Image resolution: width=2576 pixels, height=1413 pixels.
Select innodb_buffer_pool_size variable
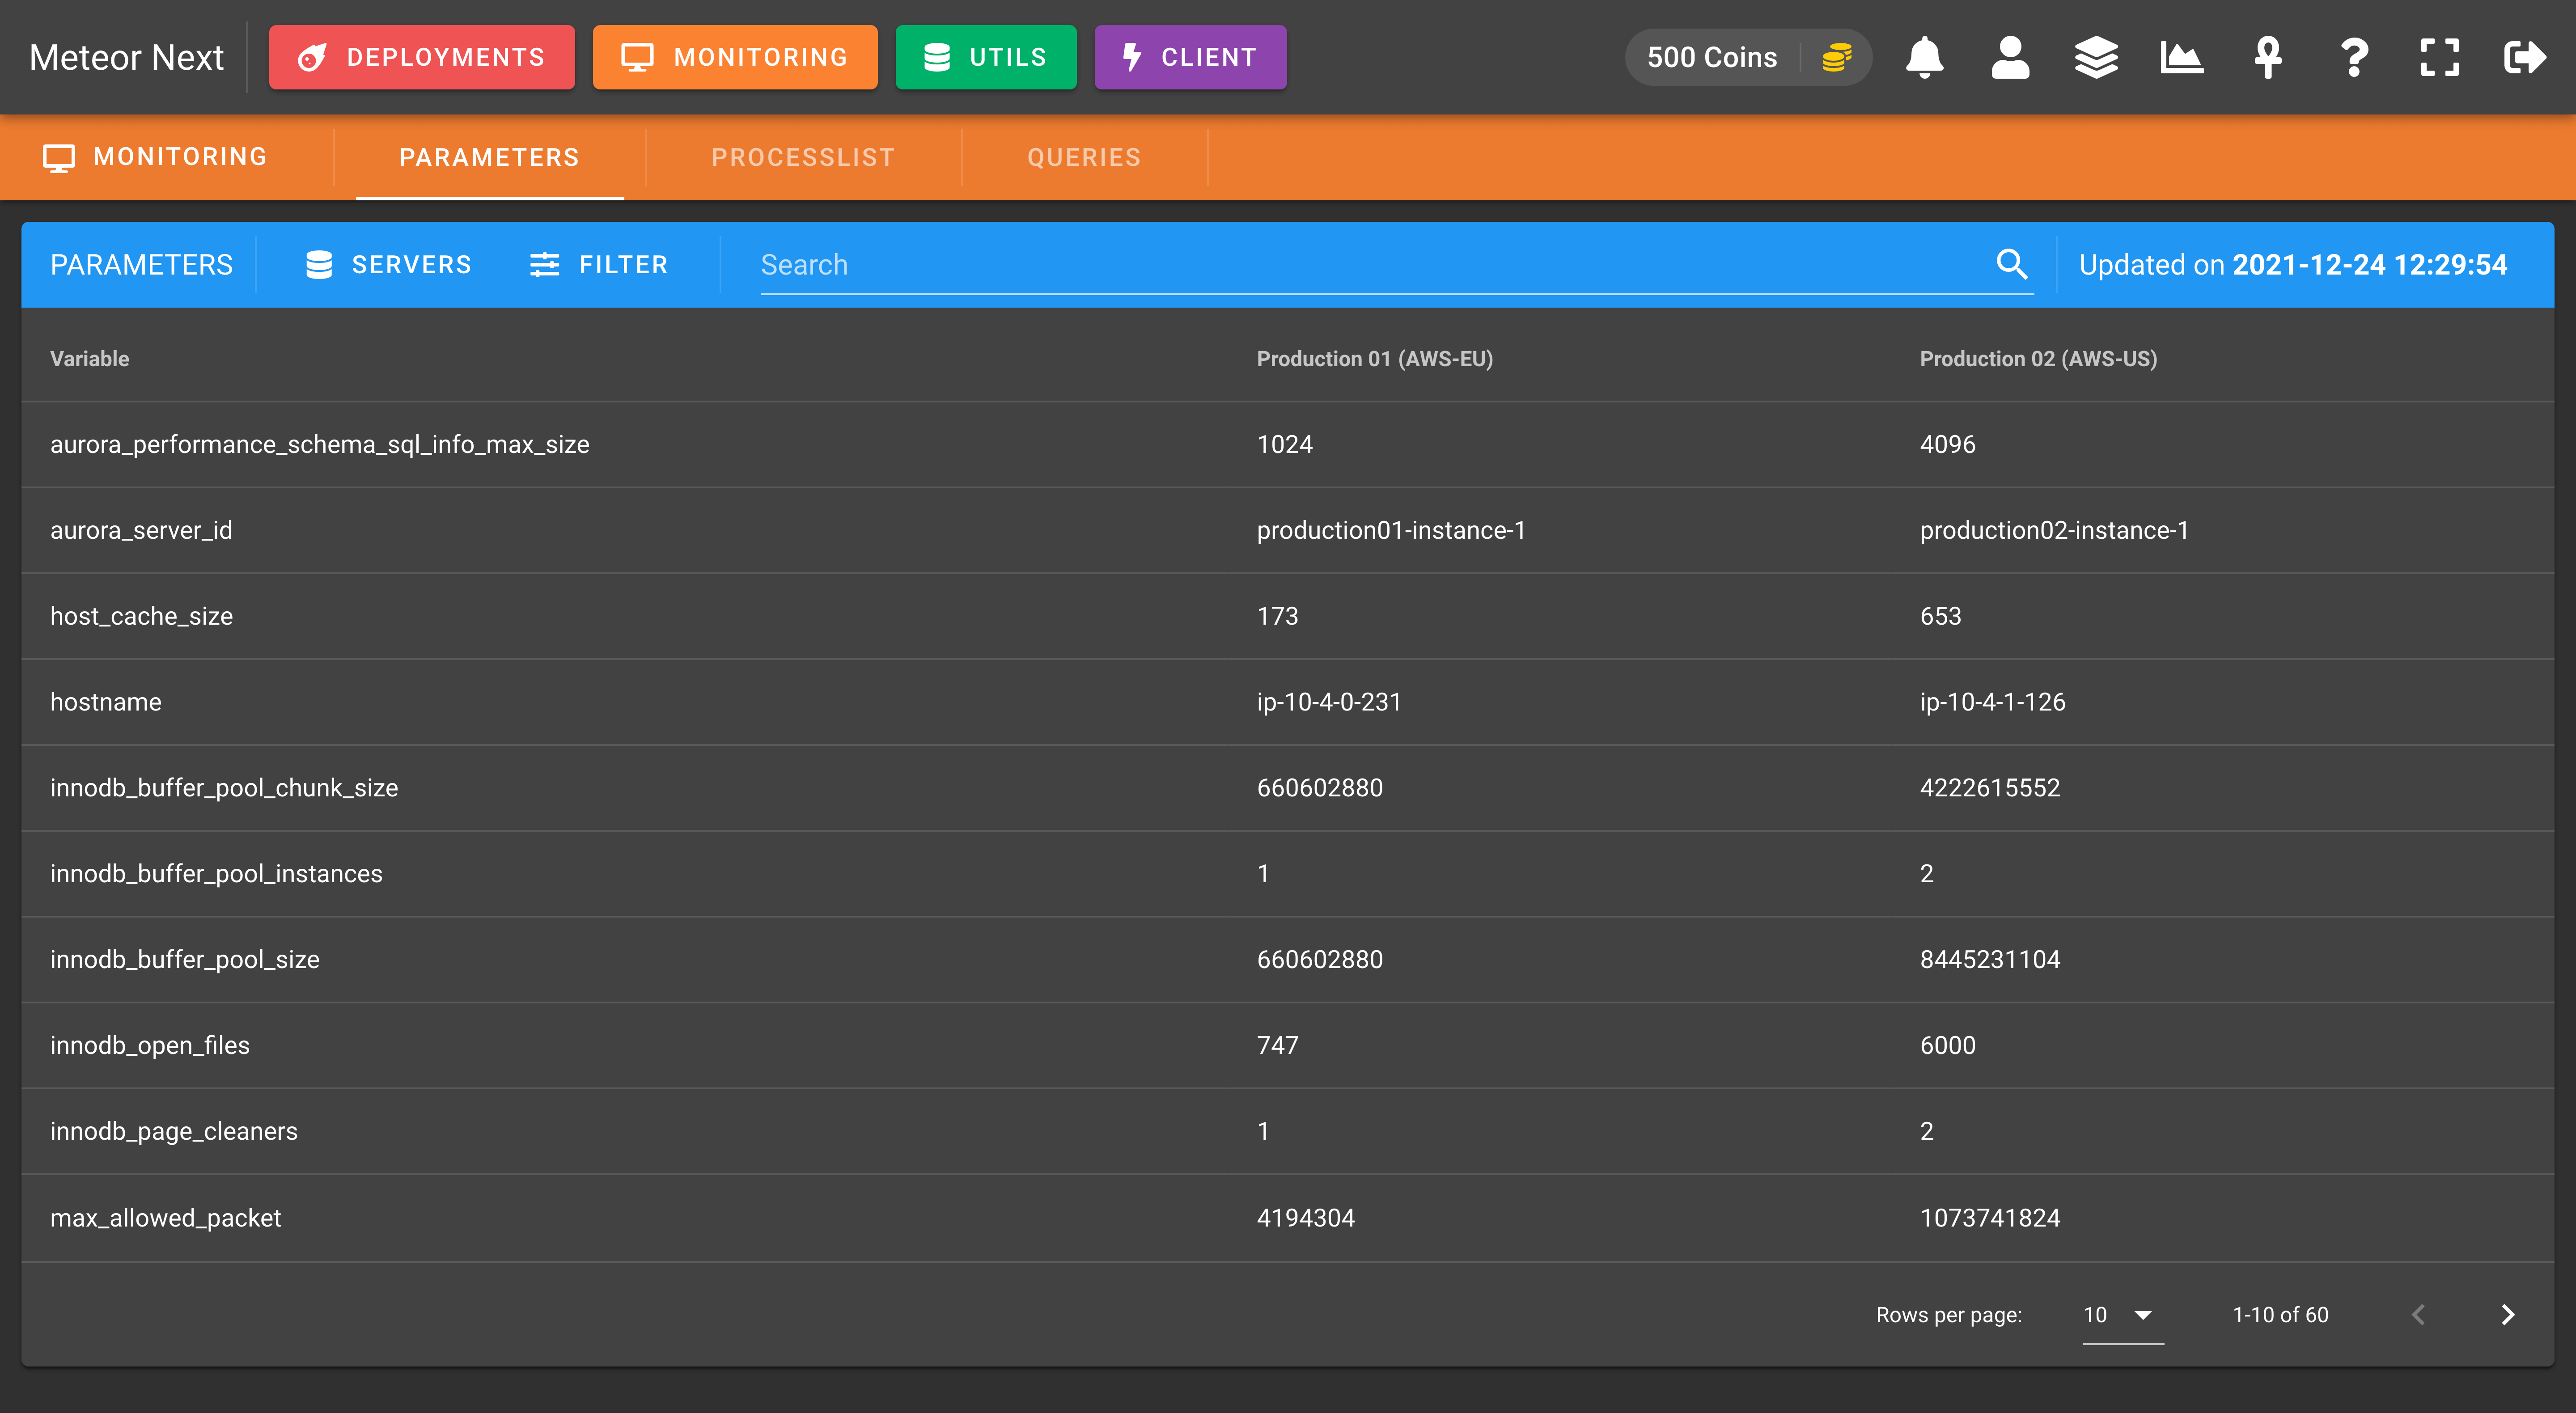pyautogui.click(x=185, y=960)
